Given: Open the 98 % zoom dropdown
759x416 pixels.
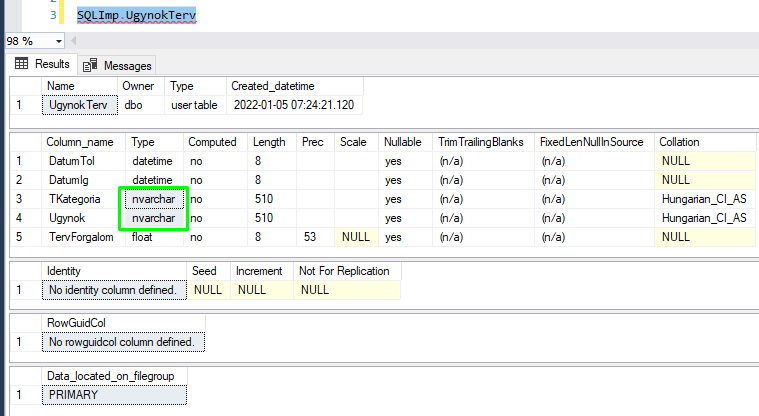Looking at the screenshot, I should tap(58, 41).
